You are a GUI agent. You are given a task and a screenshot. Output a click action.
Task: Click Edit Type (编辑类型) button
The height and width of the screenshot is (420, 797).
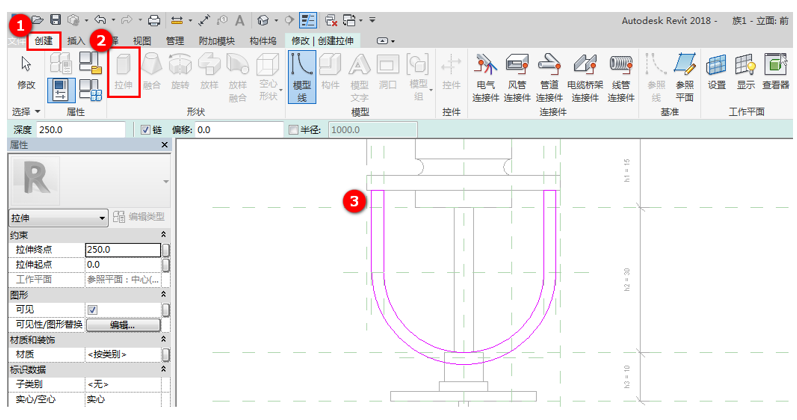pos(139,218)
